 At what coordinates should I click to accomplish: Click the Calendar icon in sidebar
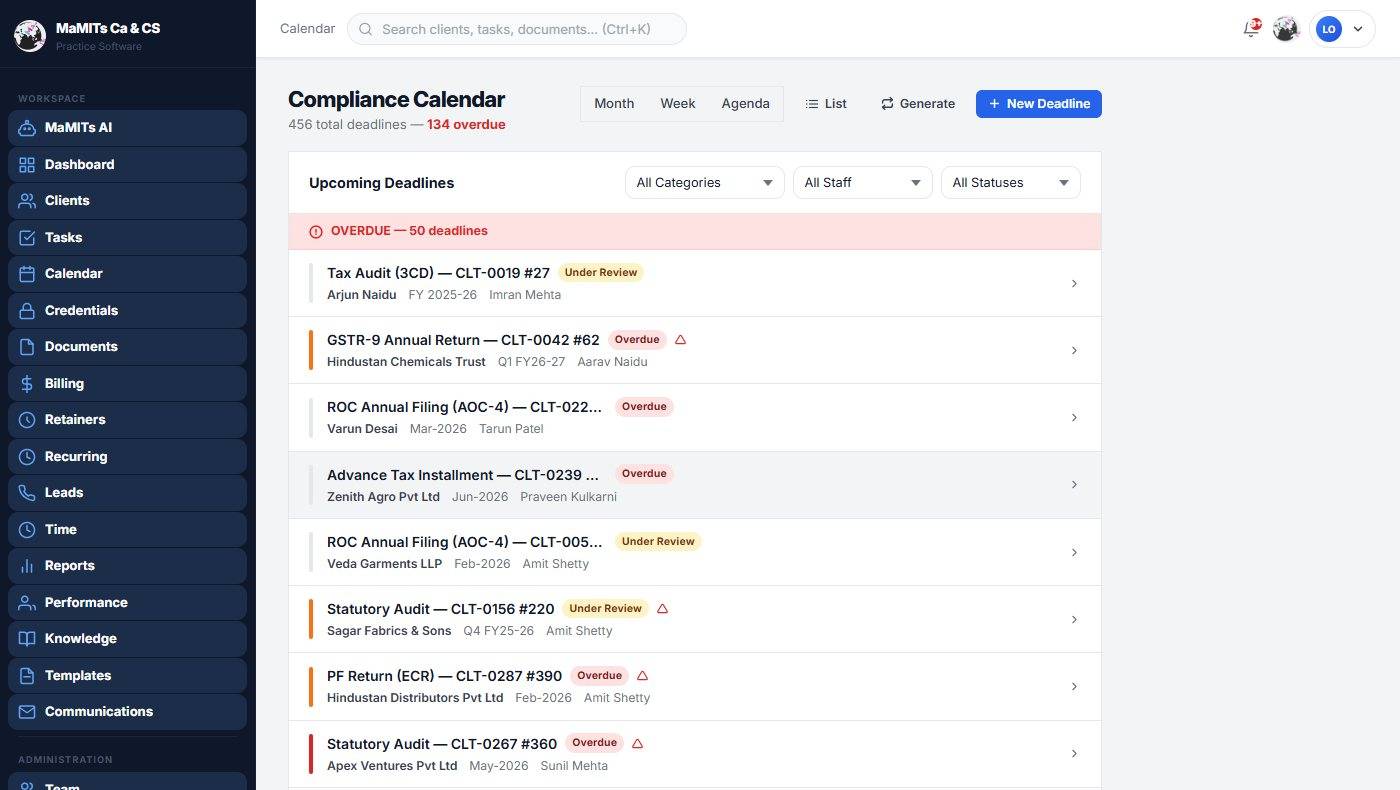coord(27,274)
